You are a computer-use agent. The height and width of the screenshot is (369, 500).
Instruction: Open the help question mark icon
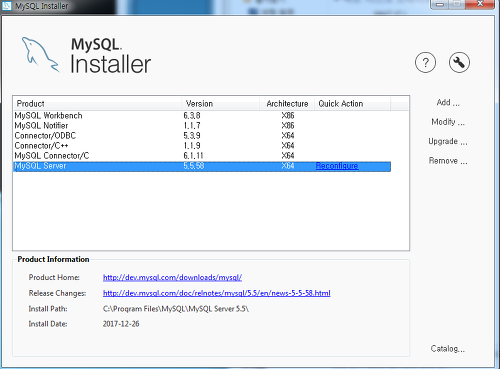click(x=425, y=62)
